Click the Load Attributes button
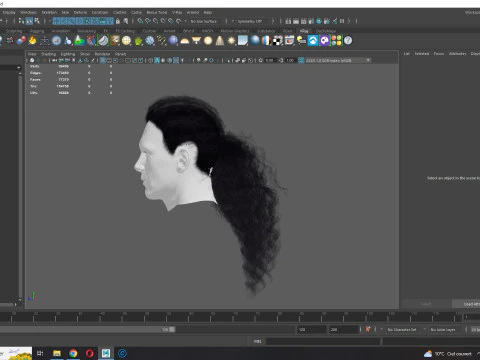This screenshot has width=480, height=360. tap(466, 304)
